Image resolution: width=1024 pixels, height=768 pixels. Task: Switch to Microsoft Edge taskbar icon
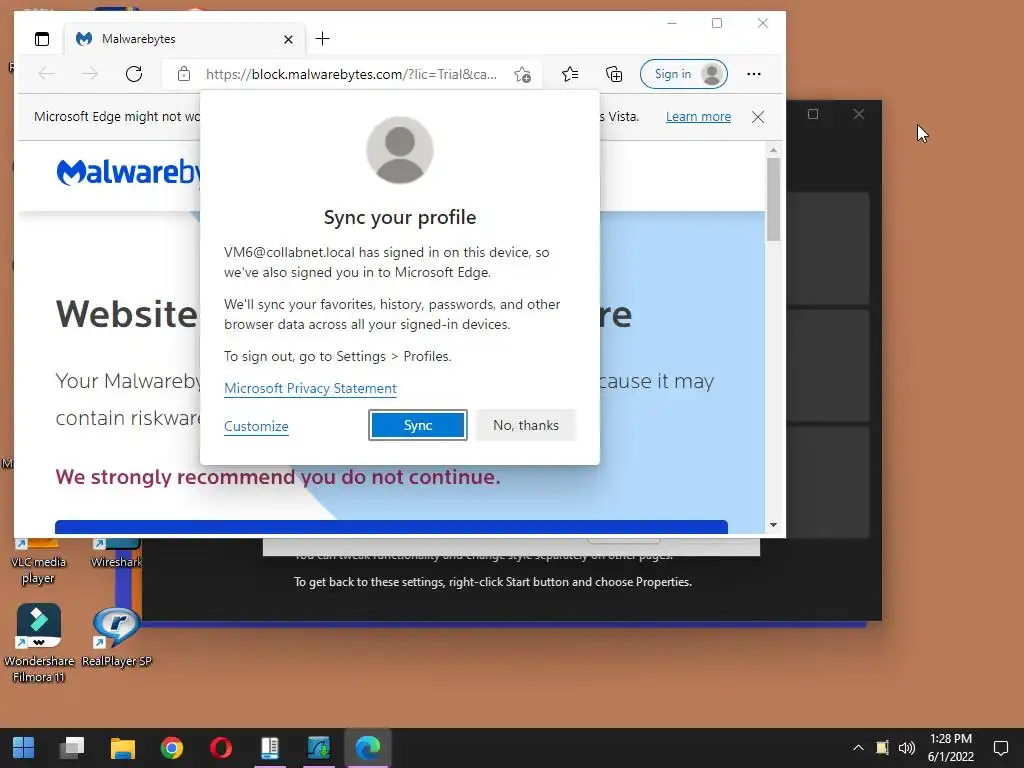coord(368,748)
